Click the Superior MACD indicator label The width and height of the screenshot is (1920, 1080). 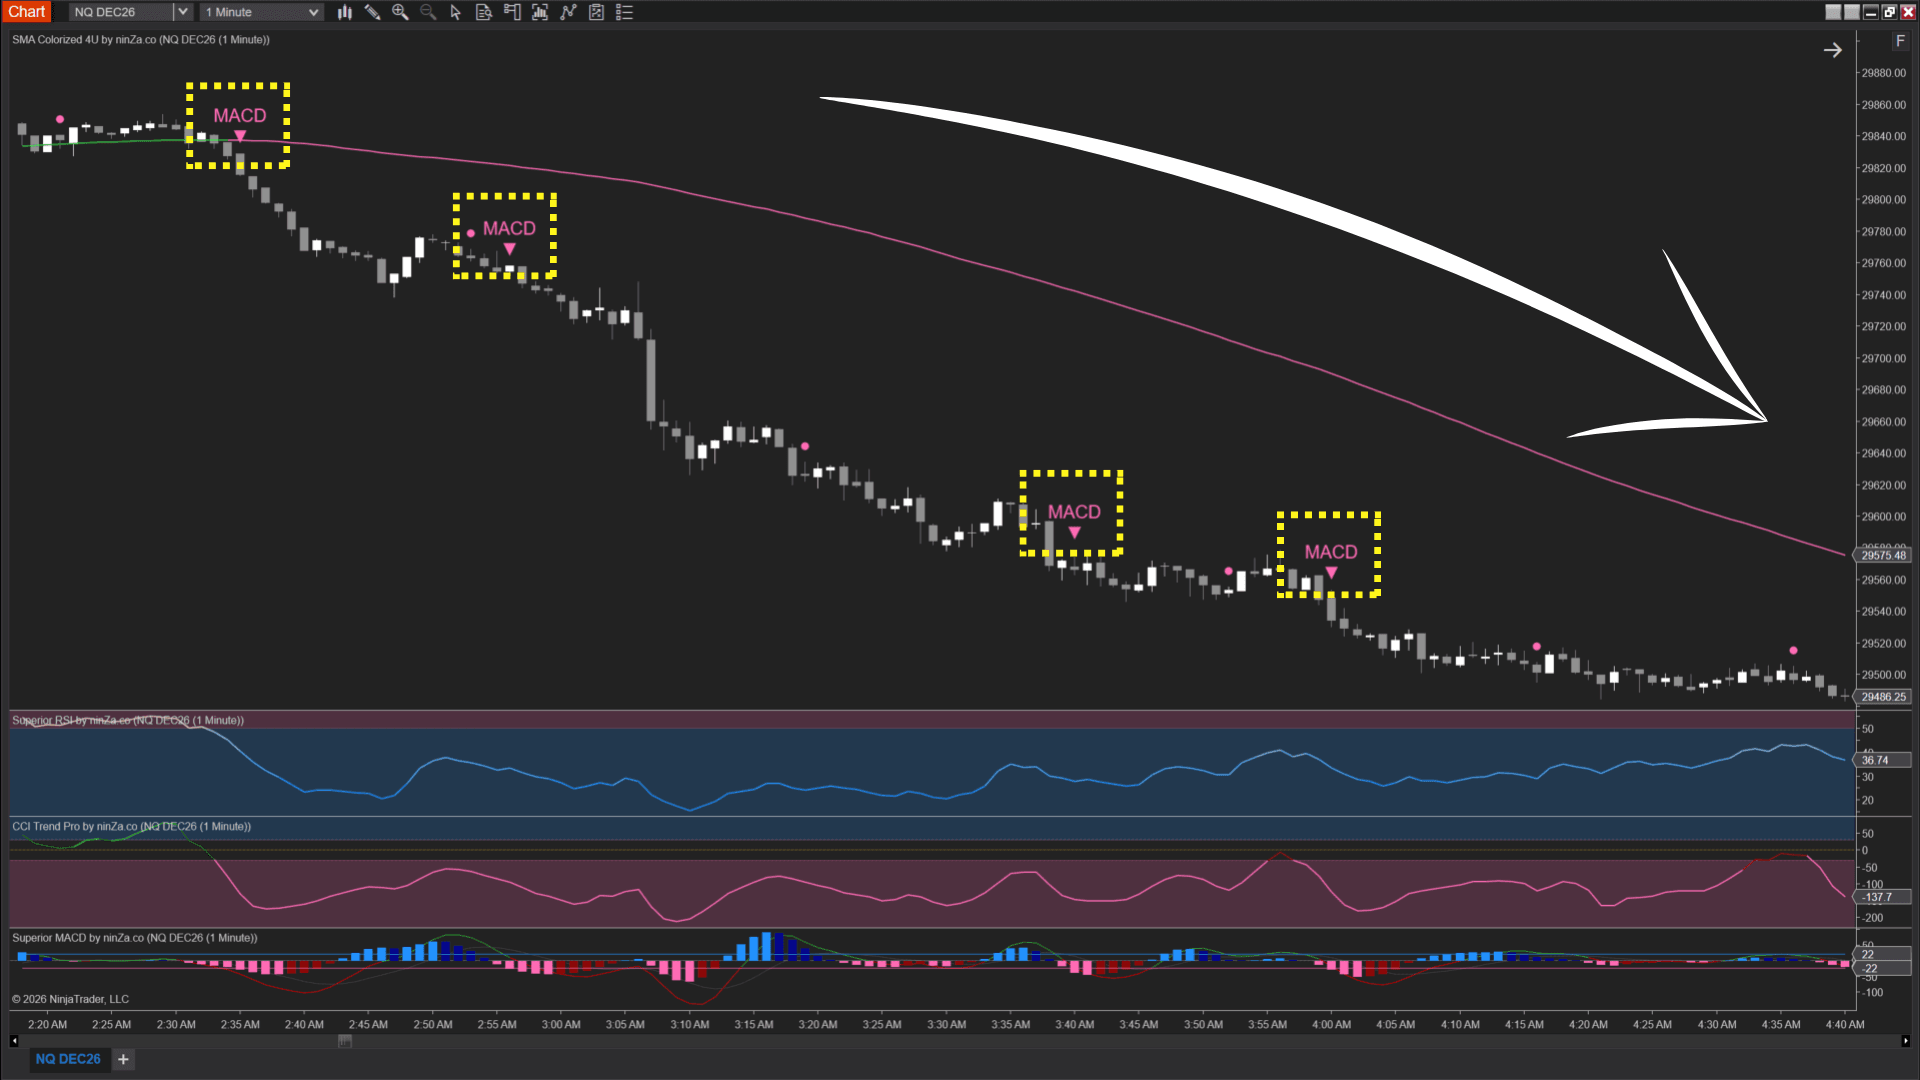[135, 938]
